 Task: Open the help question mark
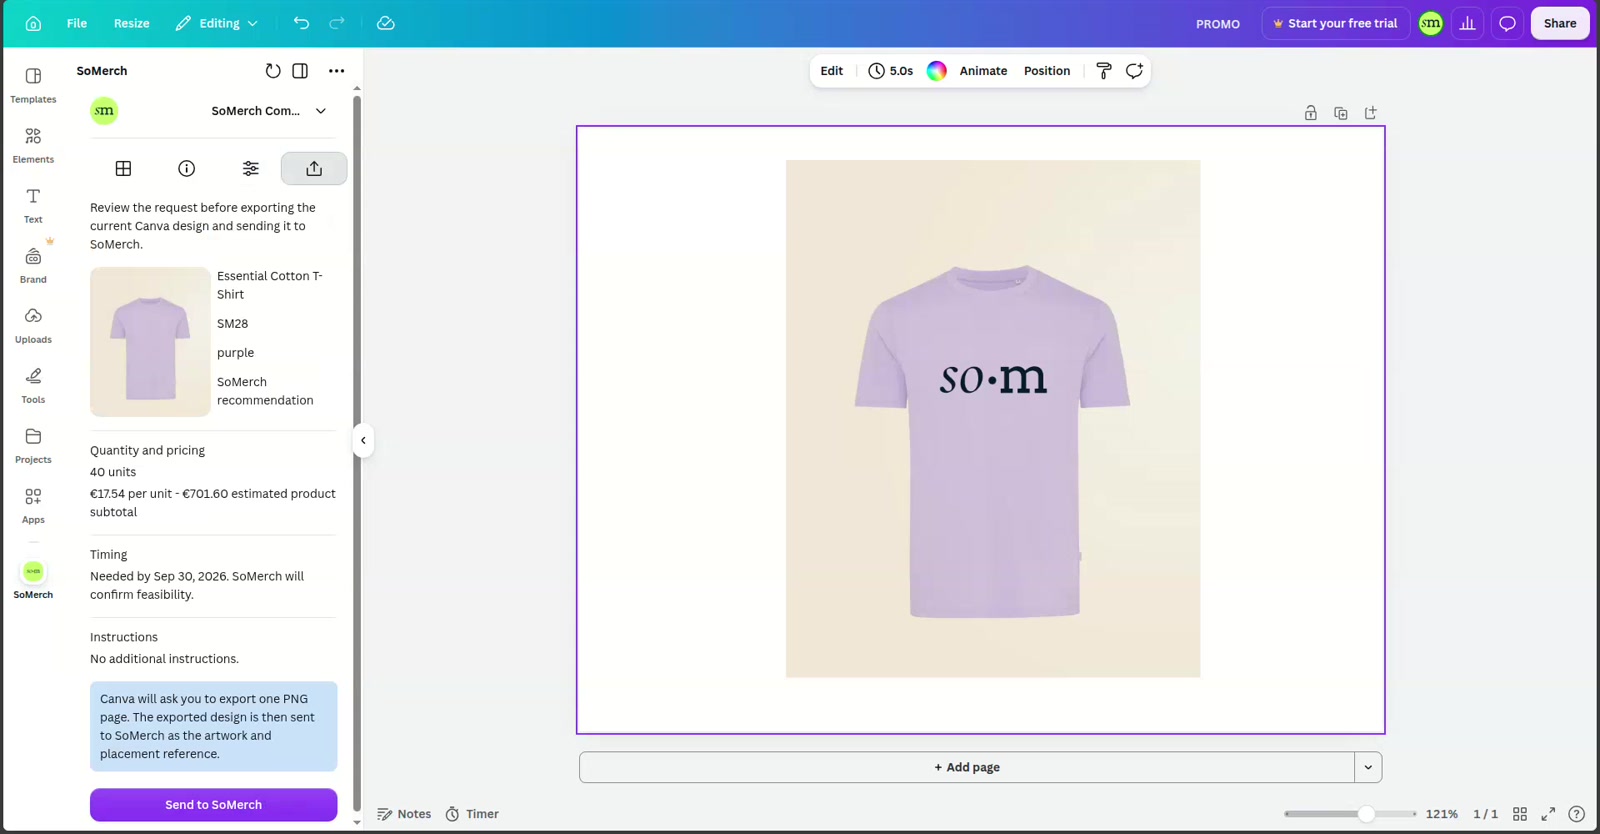point(1577,814)
